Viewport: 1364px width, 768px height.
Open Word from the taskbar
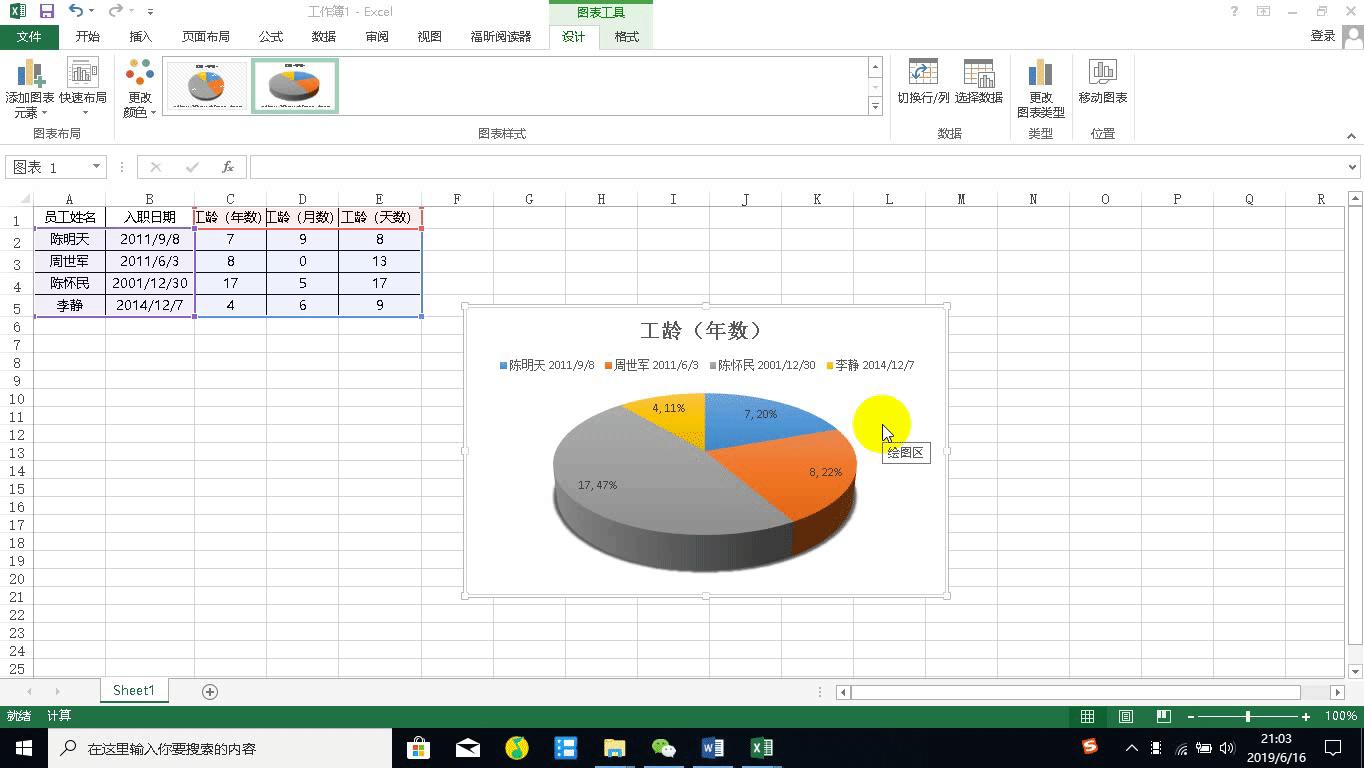(x=713, y=748)
